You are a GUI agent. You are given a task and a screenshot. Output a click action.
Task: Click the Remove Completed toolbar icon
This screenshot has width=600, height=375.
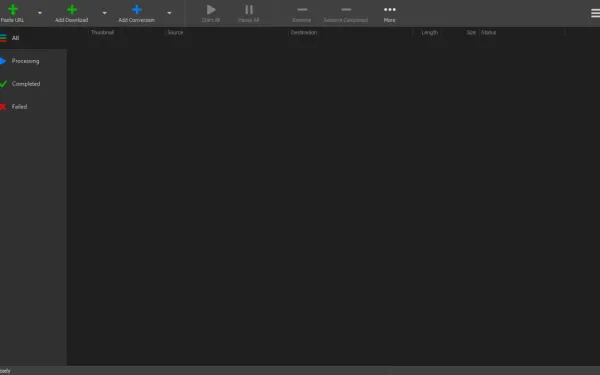(346, 10)
